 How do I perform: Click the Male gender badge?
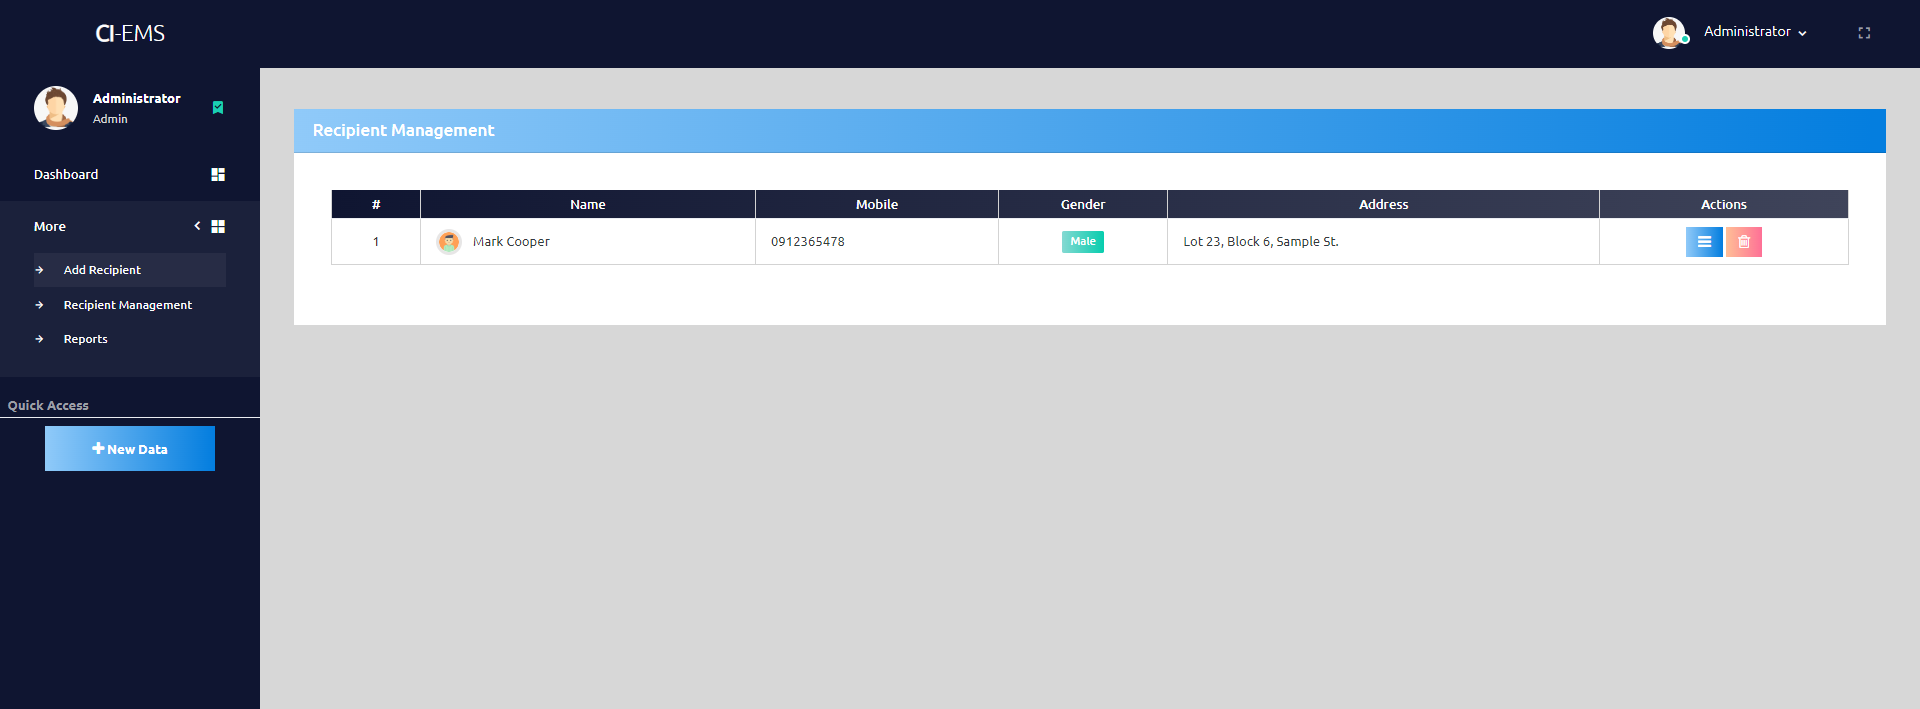1083,241
